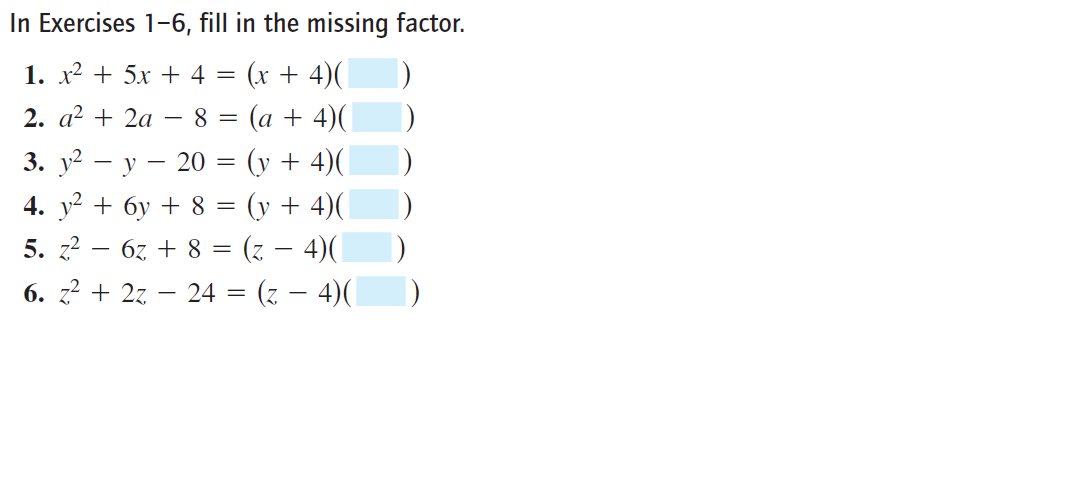Click the expression y² + 6y + 8

pos(130,206)
